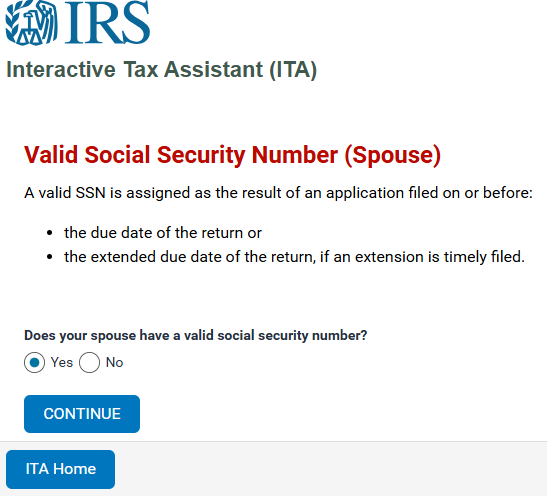Click the word '(Spouse)' in the red heading
Image resolution: width=547 pixels, height=496 pixels.
click(x=393, y=155)
